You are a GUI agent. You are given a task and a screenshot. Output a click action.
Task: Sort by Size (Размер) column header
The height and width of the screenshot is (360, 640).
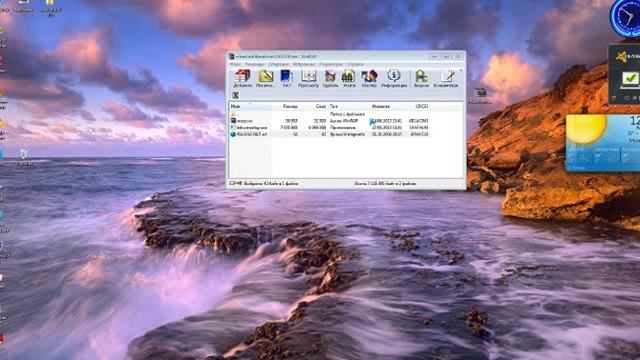click(x=285, y=106)
